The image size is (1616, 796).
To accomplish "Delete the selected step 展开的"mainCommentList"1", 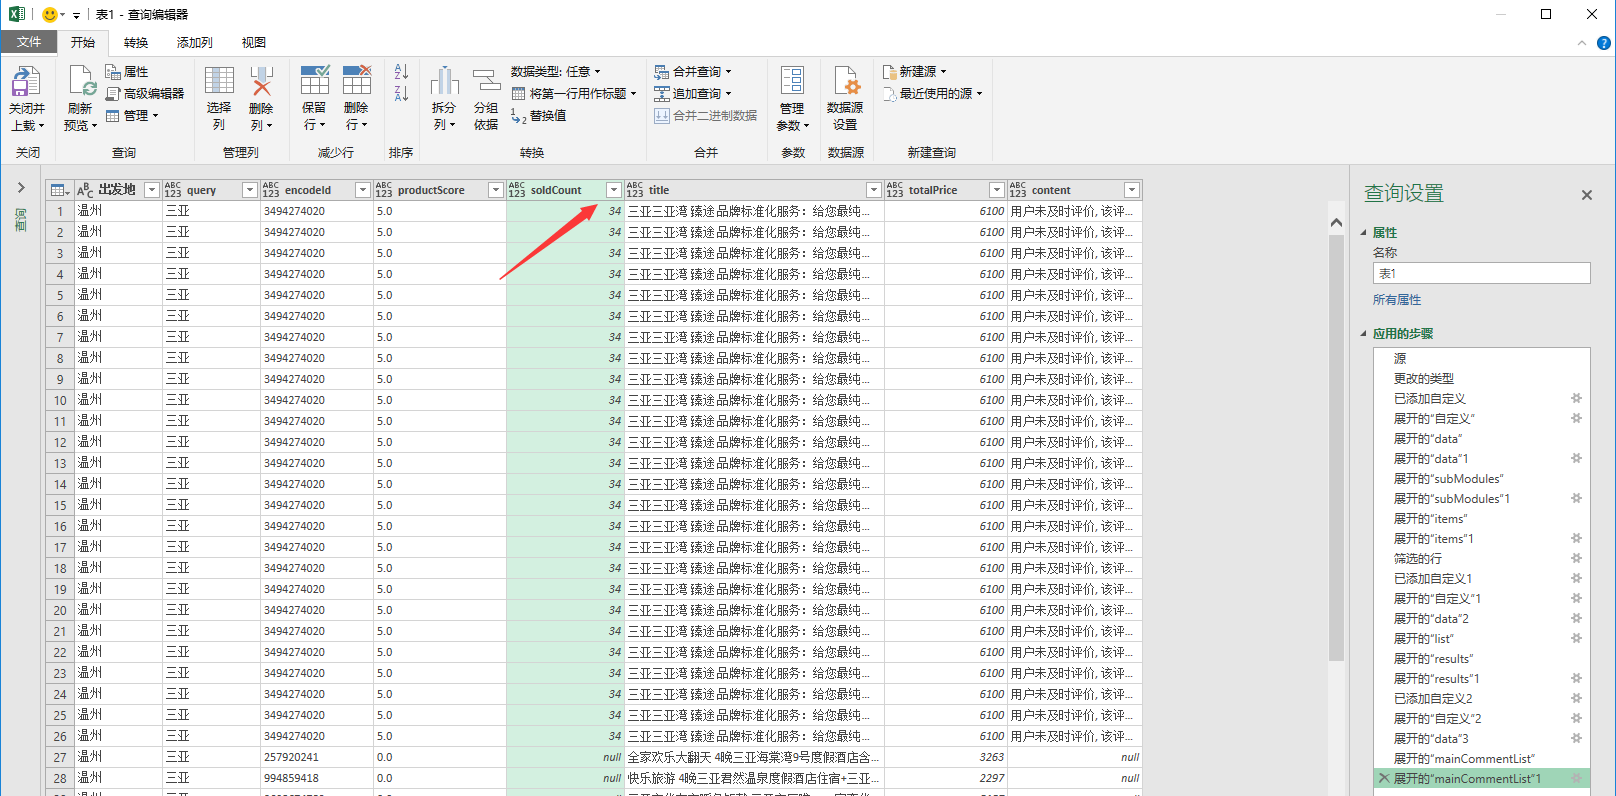I will tap(1384, 778).
